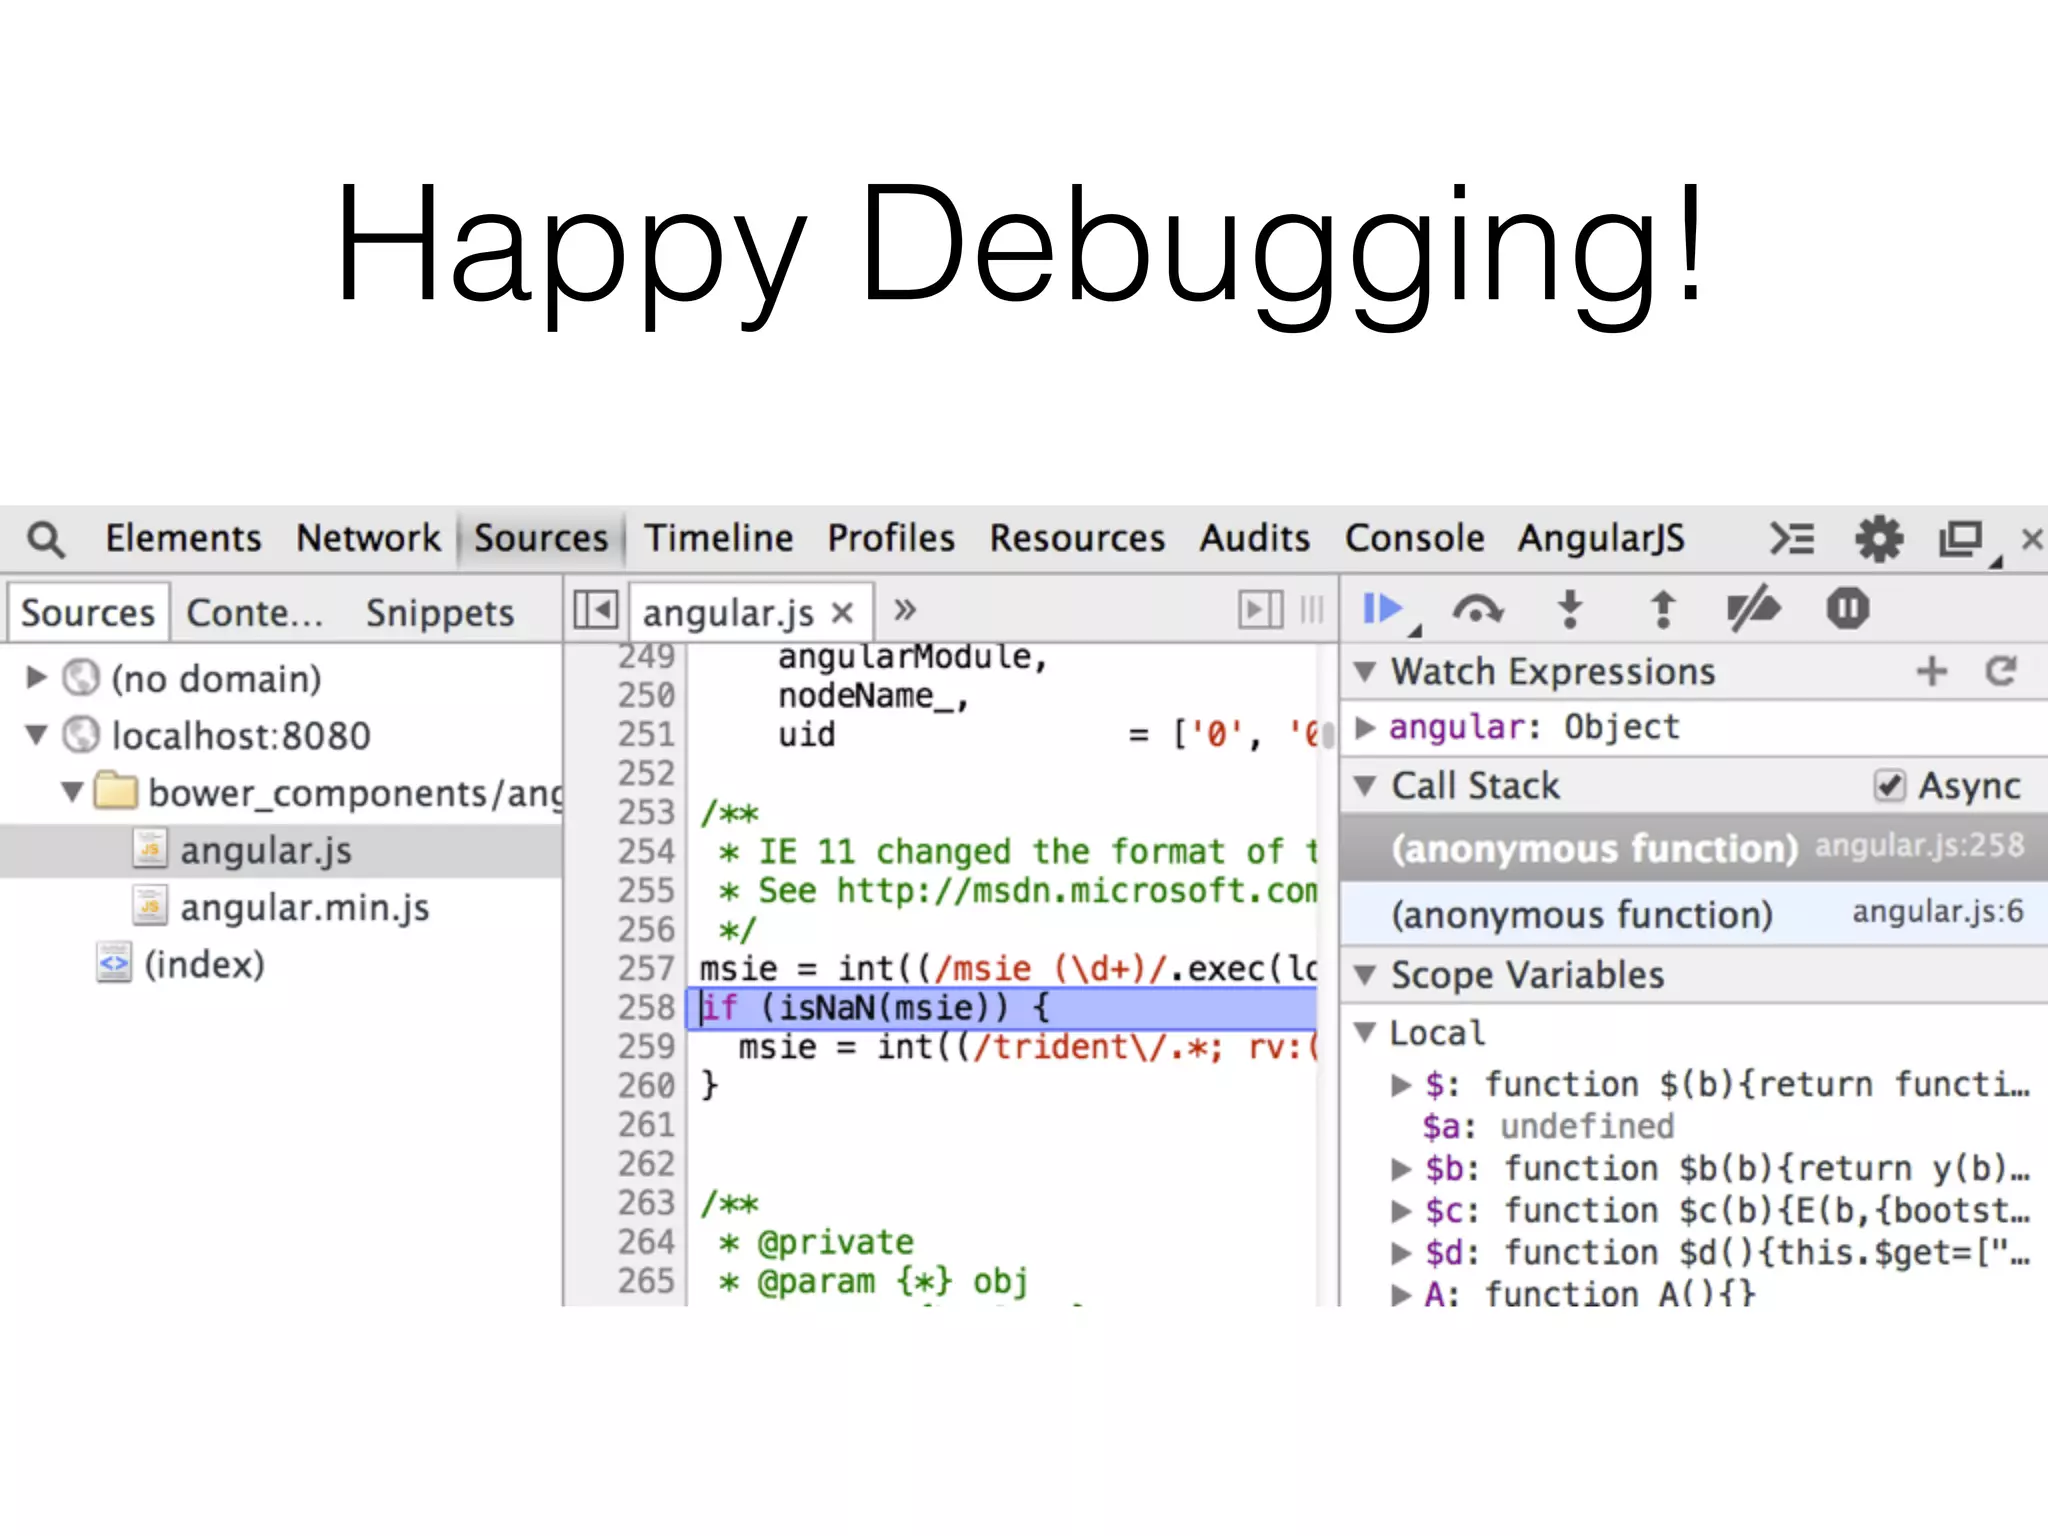Set a breakpoint on line 257
The height and width of the screenshot is (1536, 2048).
(646, 968)
